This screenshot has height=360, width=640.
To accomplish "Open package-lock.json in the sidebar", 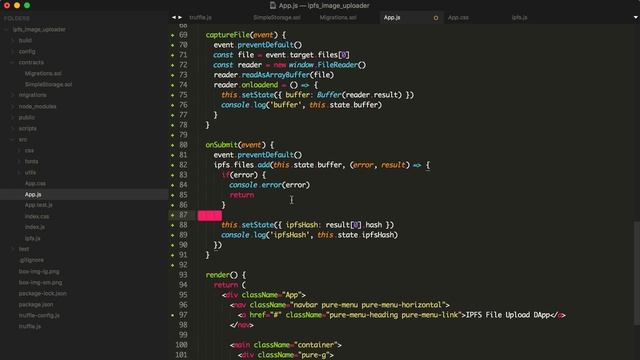I will click(x=42, y=293).
